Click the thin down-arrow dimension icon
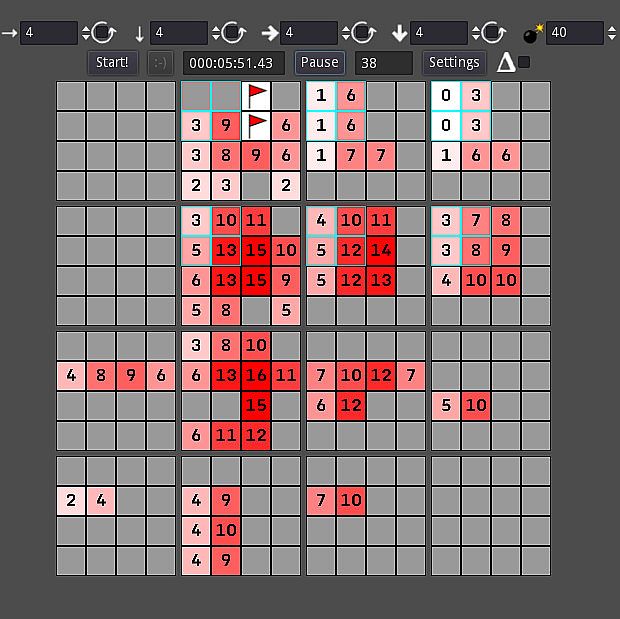620x619 pixels. coord(139,33)
